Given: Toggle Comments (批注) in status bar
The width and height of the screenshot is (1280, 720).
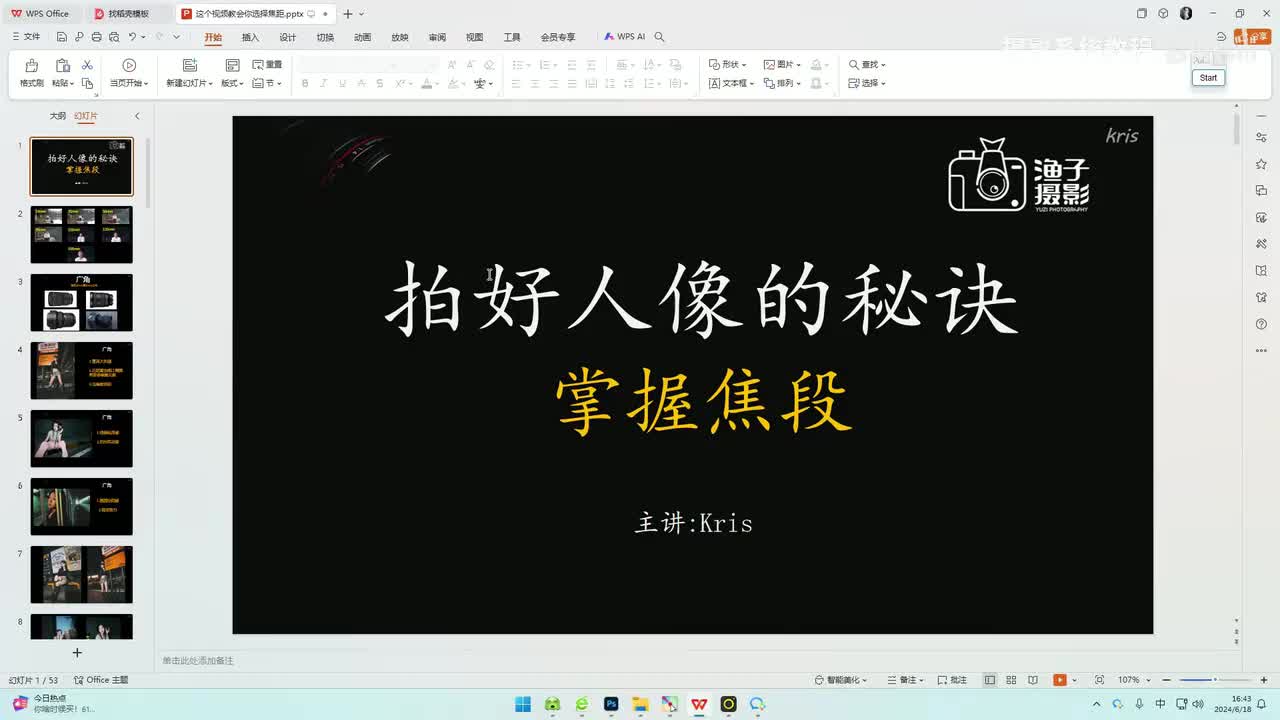Looking at the screenshot, I should pos(953,680).
